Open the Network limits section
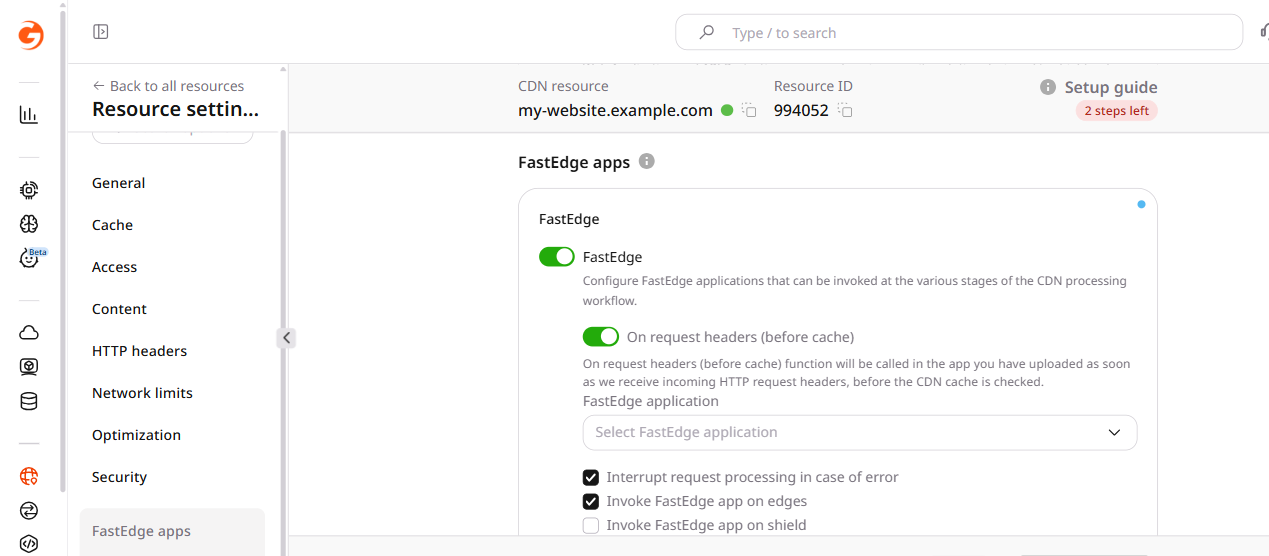This screenshot has height=556, width=1269. tap(142, 393)
